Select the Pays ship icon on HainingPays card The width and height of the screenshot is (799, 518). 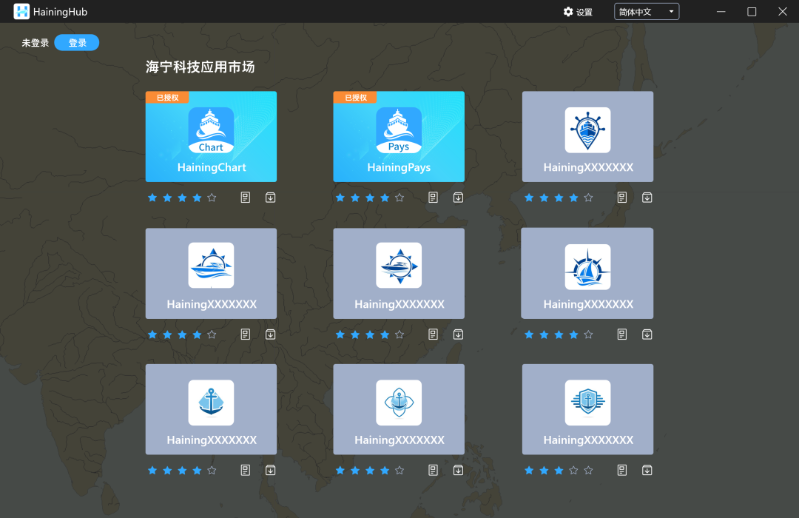(x=398, y=130)
